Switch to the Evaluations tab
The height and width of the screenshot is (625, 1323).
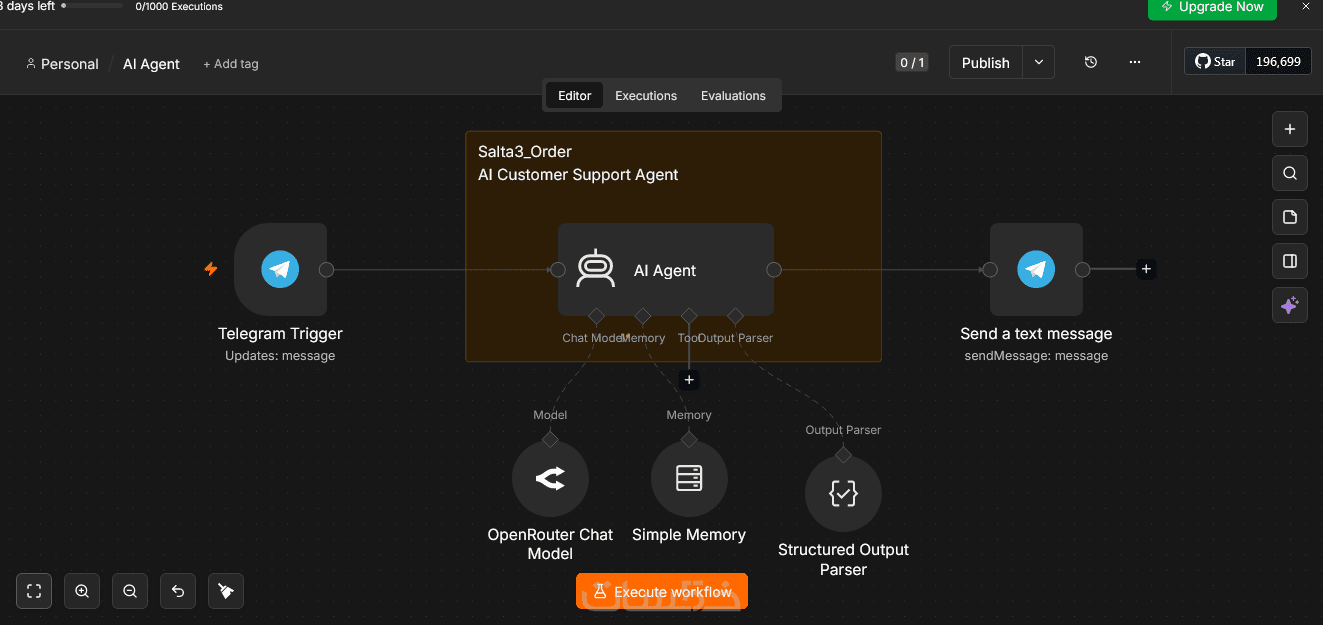[x=733, y=95]
